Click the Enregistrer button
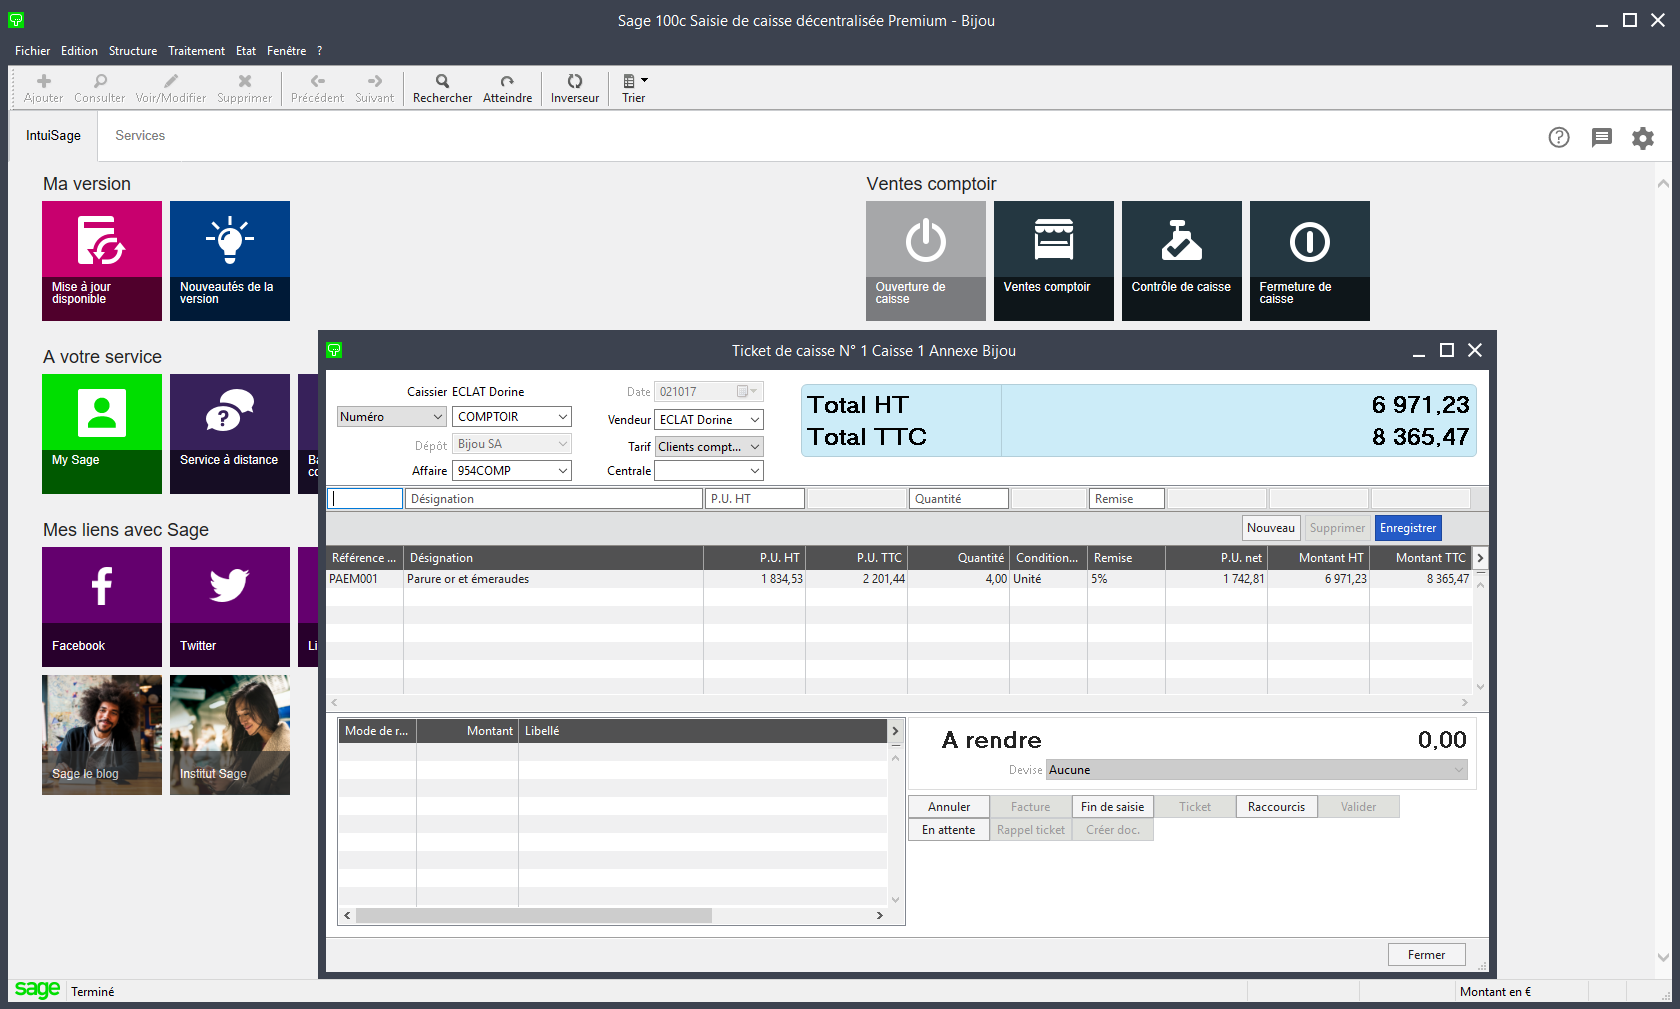The image size is (1680, 1009). coord(1408,528)
